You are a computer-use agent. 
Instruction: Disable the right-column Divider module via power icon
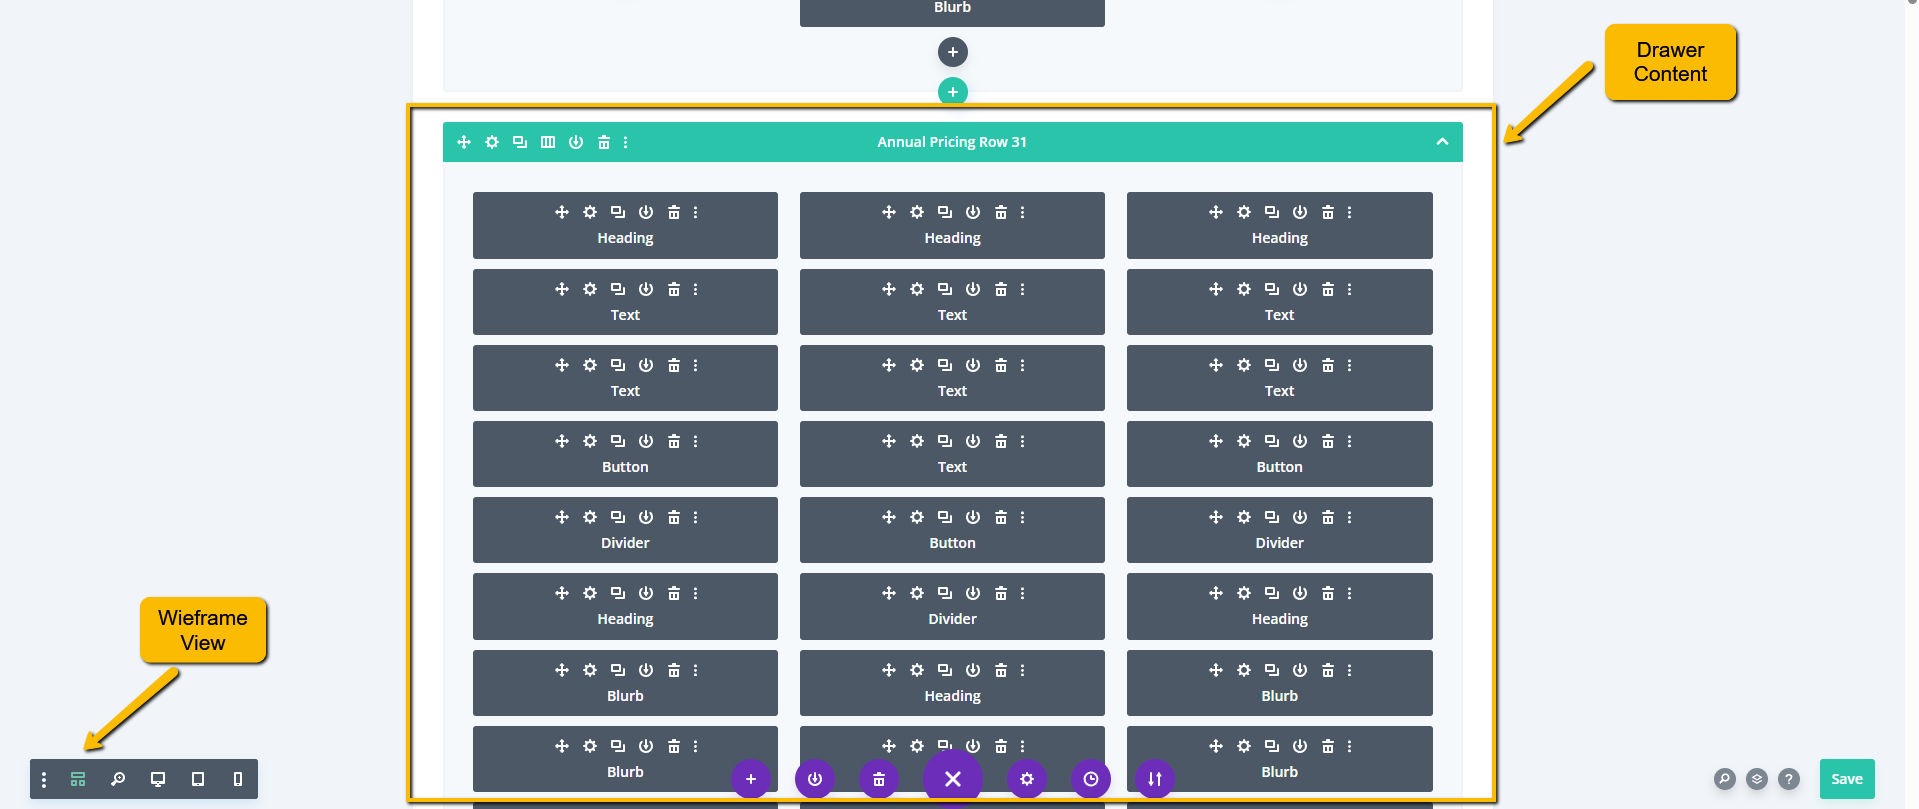click(x=1300, y=517)
